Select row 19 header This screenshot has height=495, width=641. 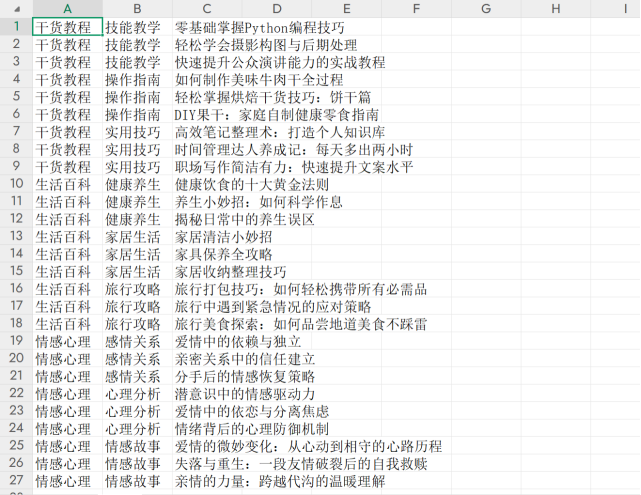16,340
